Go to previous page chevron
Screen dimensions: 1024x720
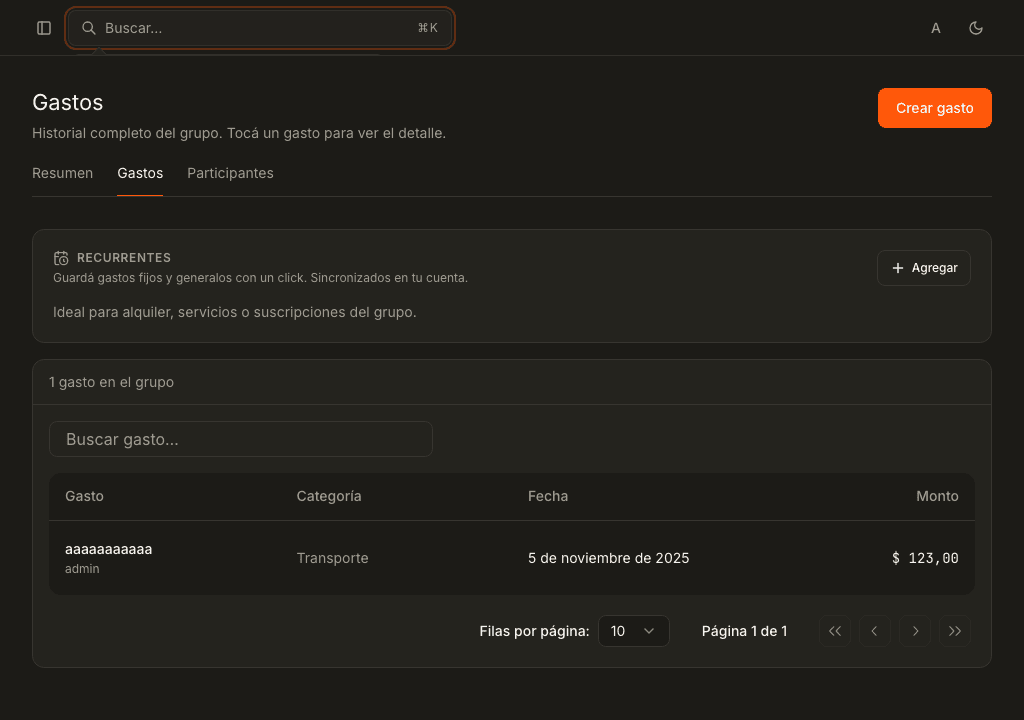click(875, 631)
